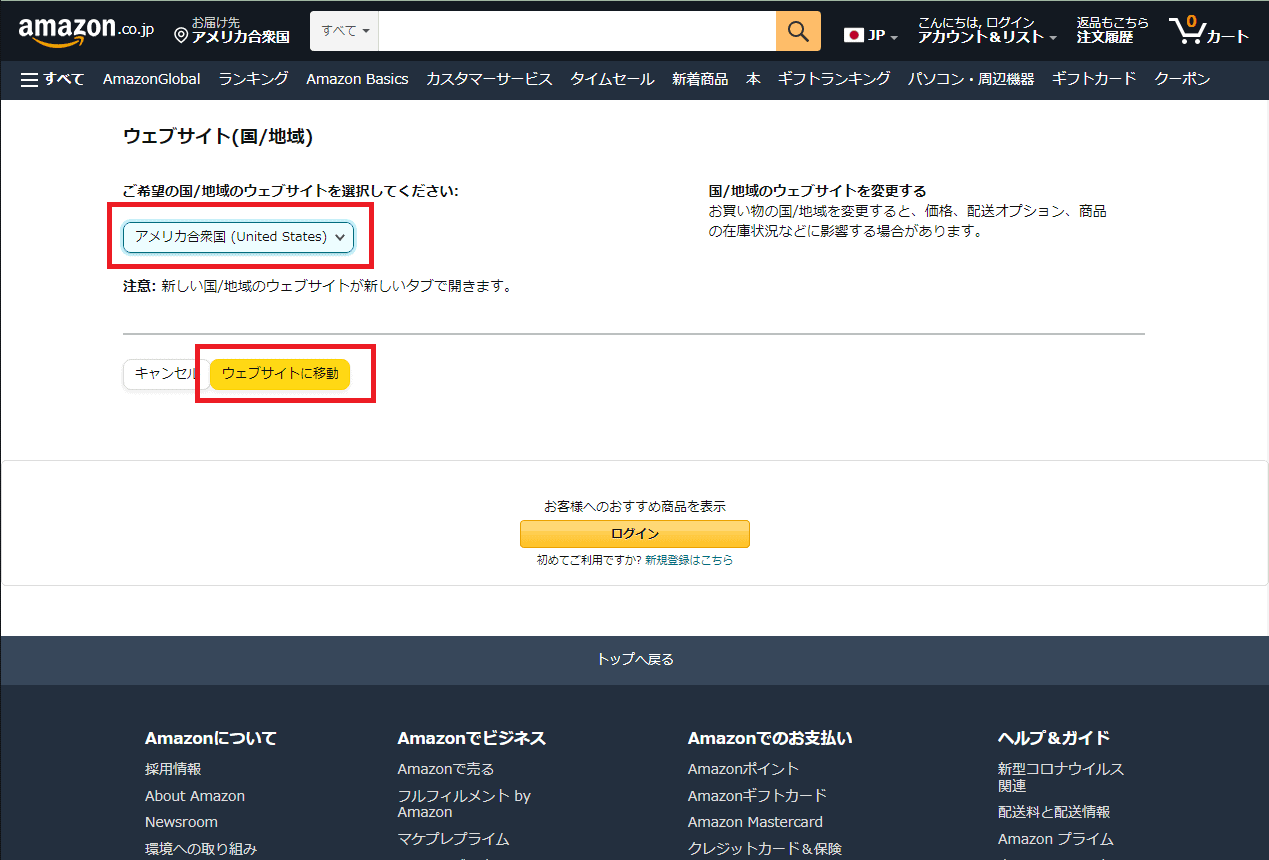
Task: Open フルフィルメント by Amazon footer link
Action: coord(464,804)
